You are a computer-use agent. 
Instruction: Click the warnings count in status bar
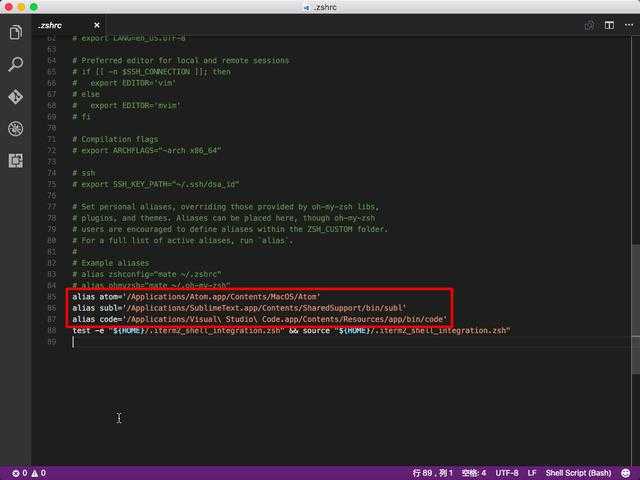pos(39,473)
